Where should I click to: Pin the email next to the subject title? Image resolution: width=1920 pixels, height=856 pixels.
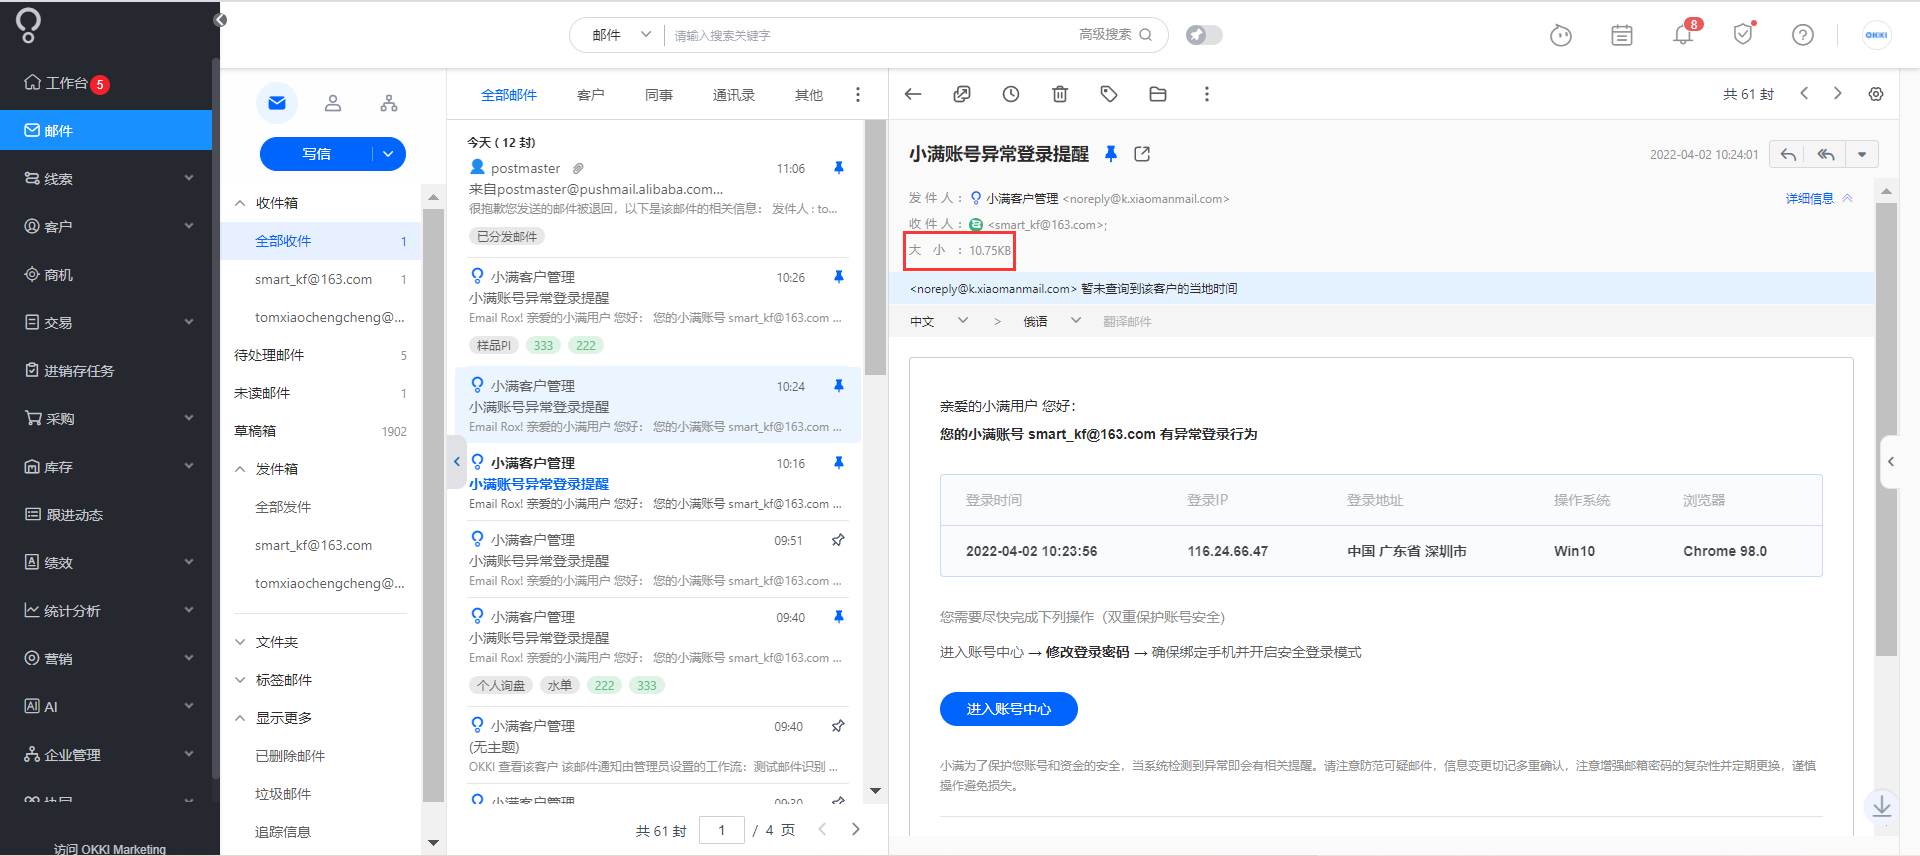(1110, 154)
